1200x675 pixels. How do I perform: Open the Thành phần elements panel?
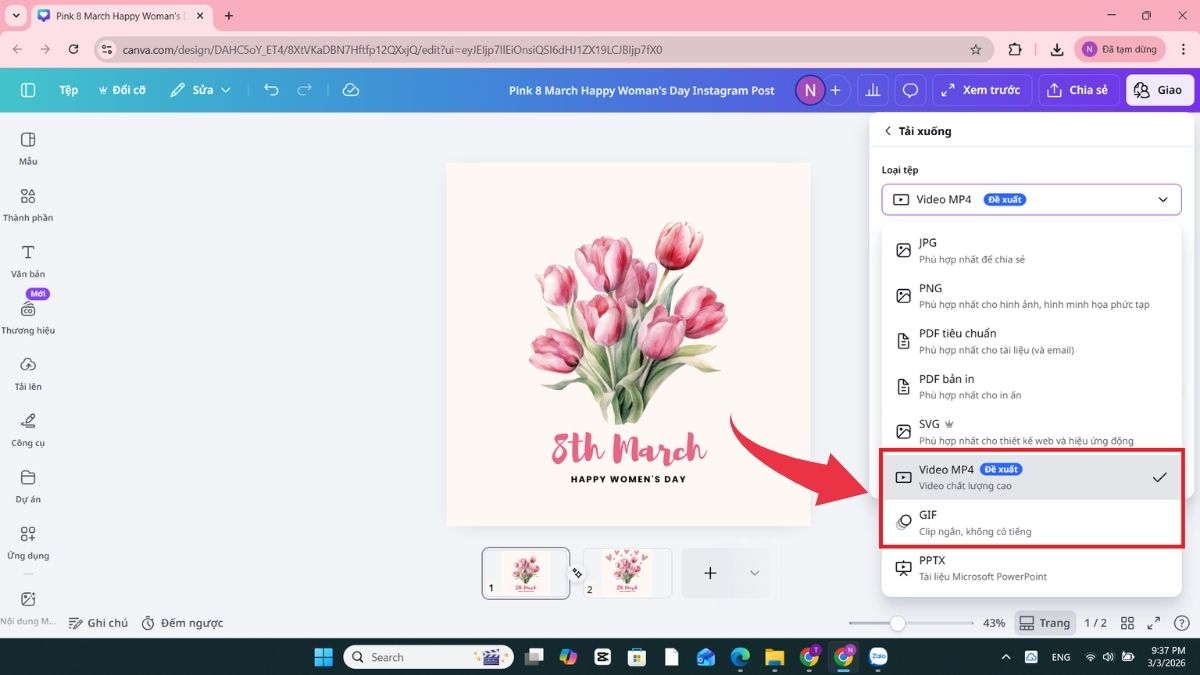pyautogui.click(x=28, y=204)
